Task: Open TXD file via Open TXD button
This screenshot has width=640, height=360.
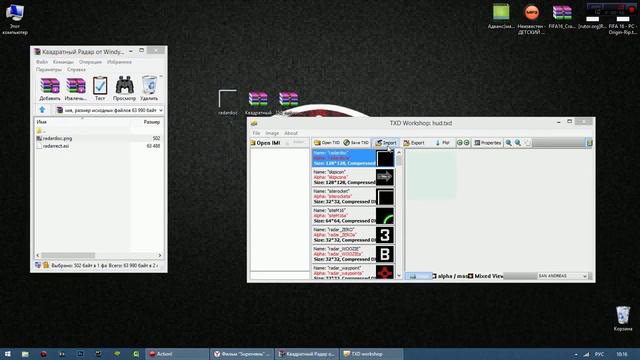Action: [x=327, y=143]
